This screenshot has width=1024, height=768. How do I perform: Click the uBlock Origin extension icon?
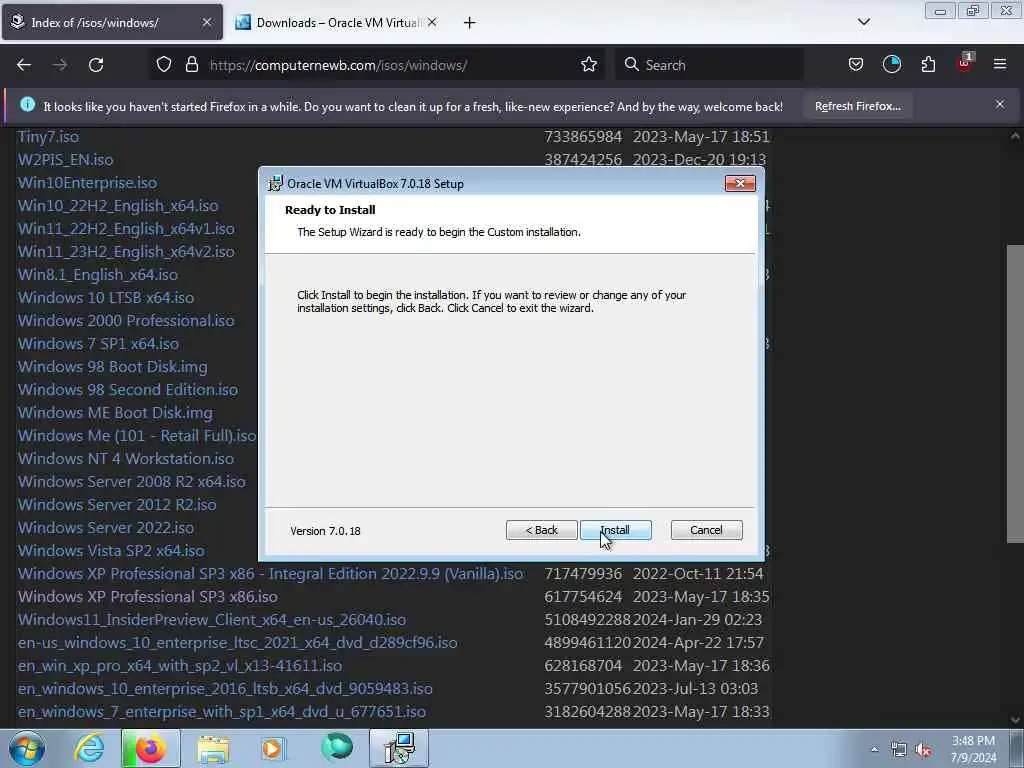[965, 63]
